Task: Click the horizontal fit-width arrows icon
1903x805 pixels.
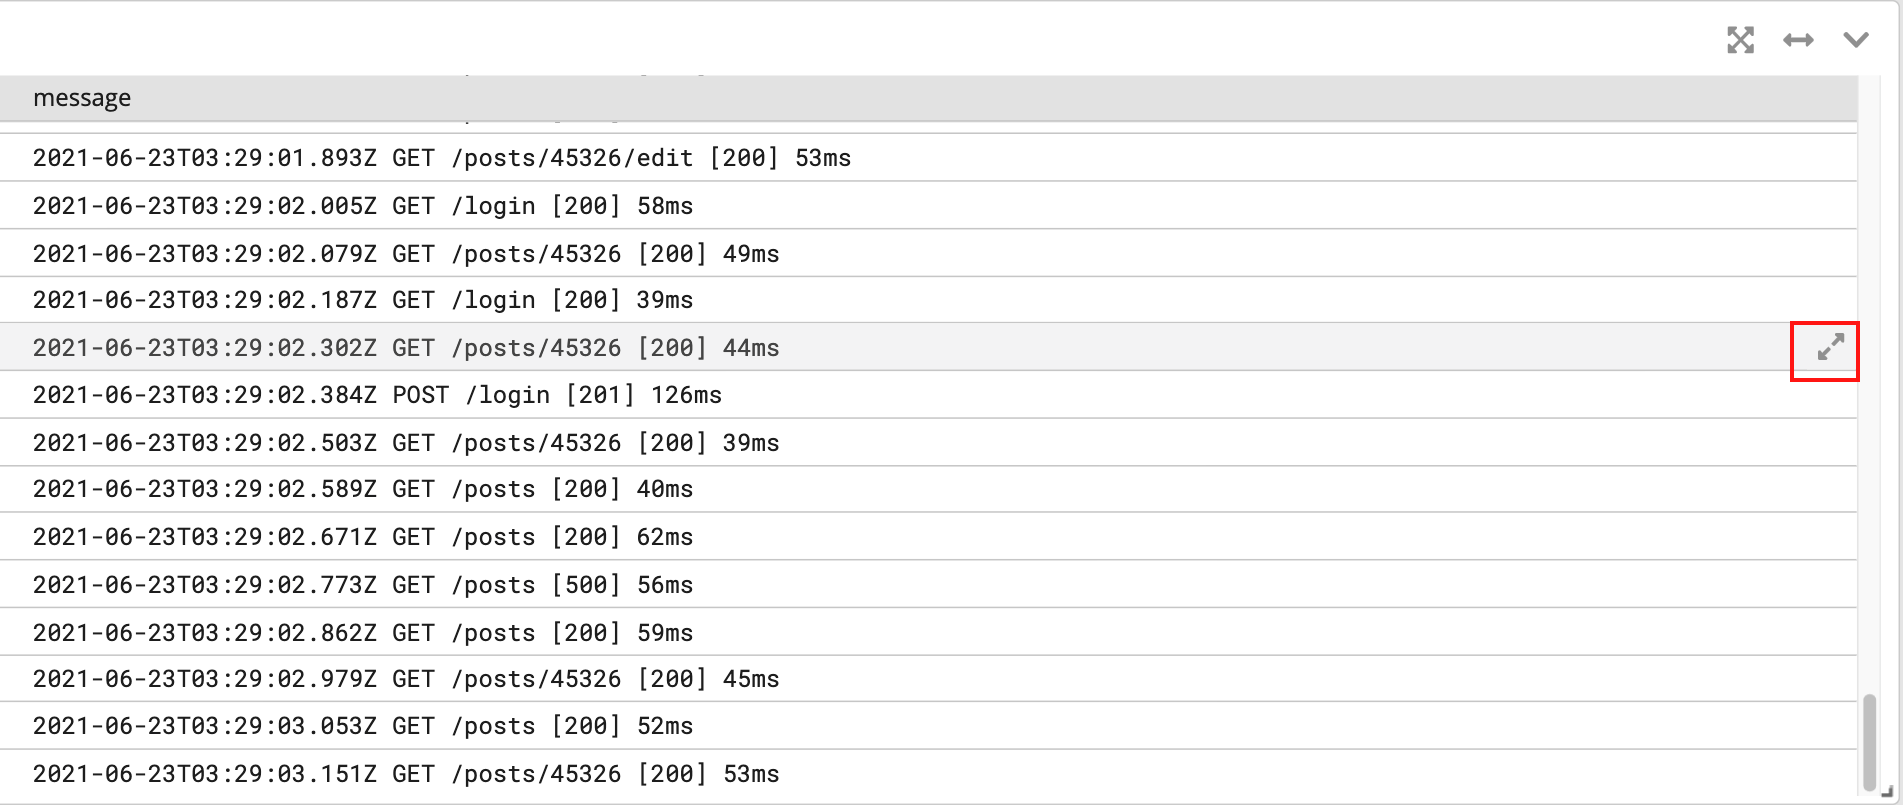Action: (1798, 40)
